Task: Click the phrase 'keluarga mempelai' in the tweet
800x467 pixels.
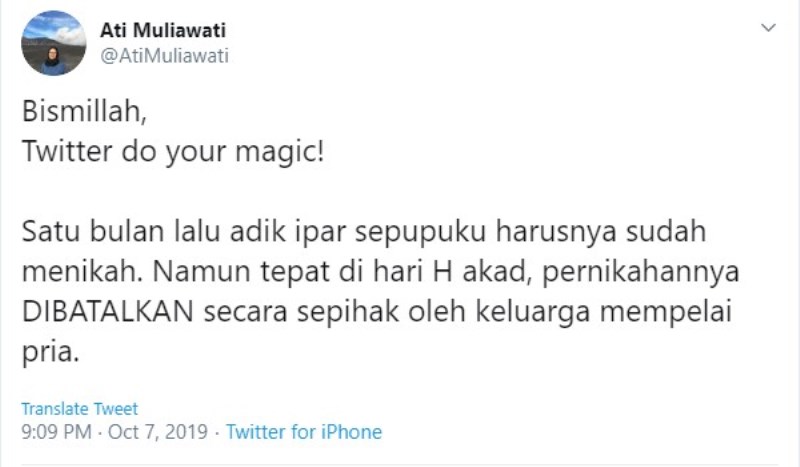Action: (604, 312)
